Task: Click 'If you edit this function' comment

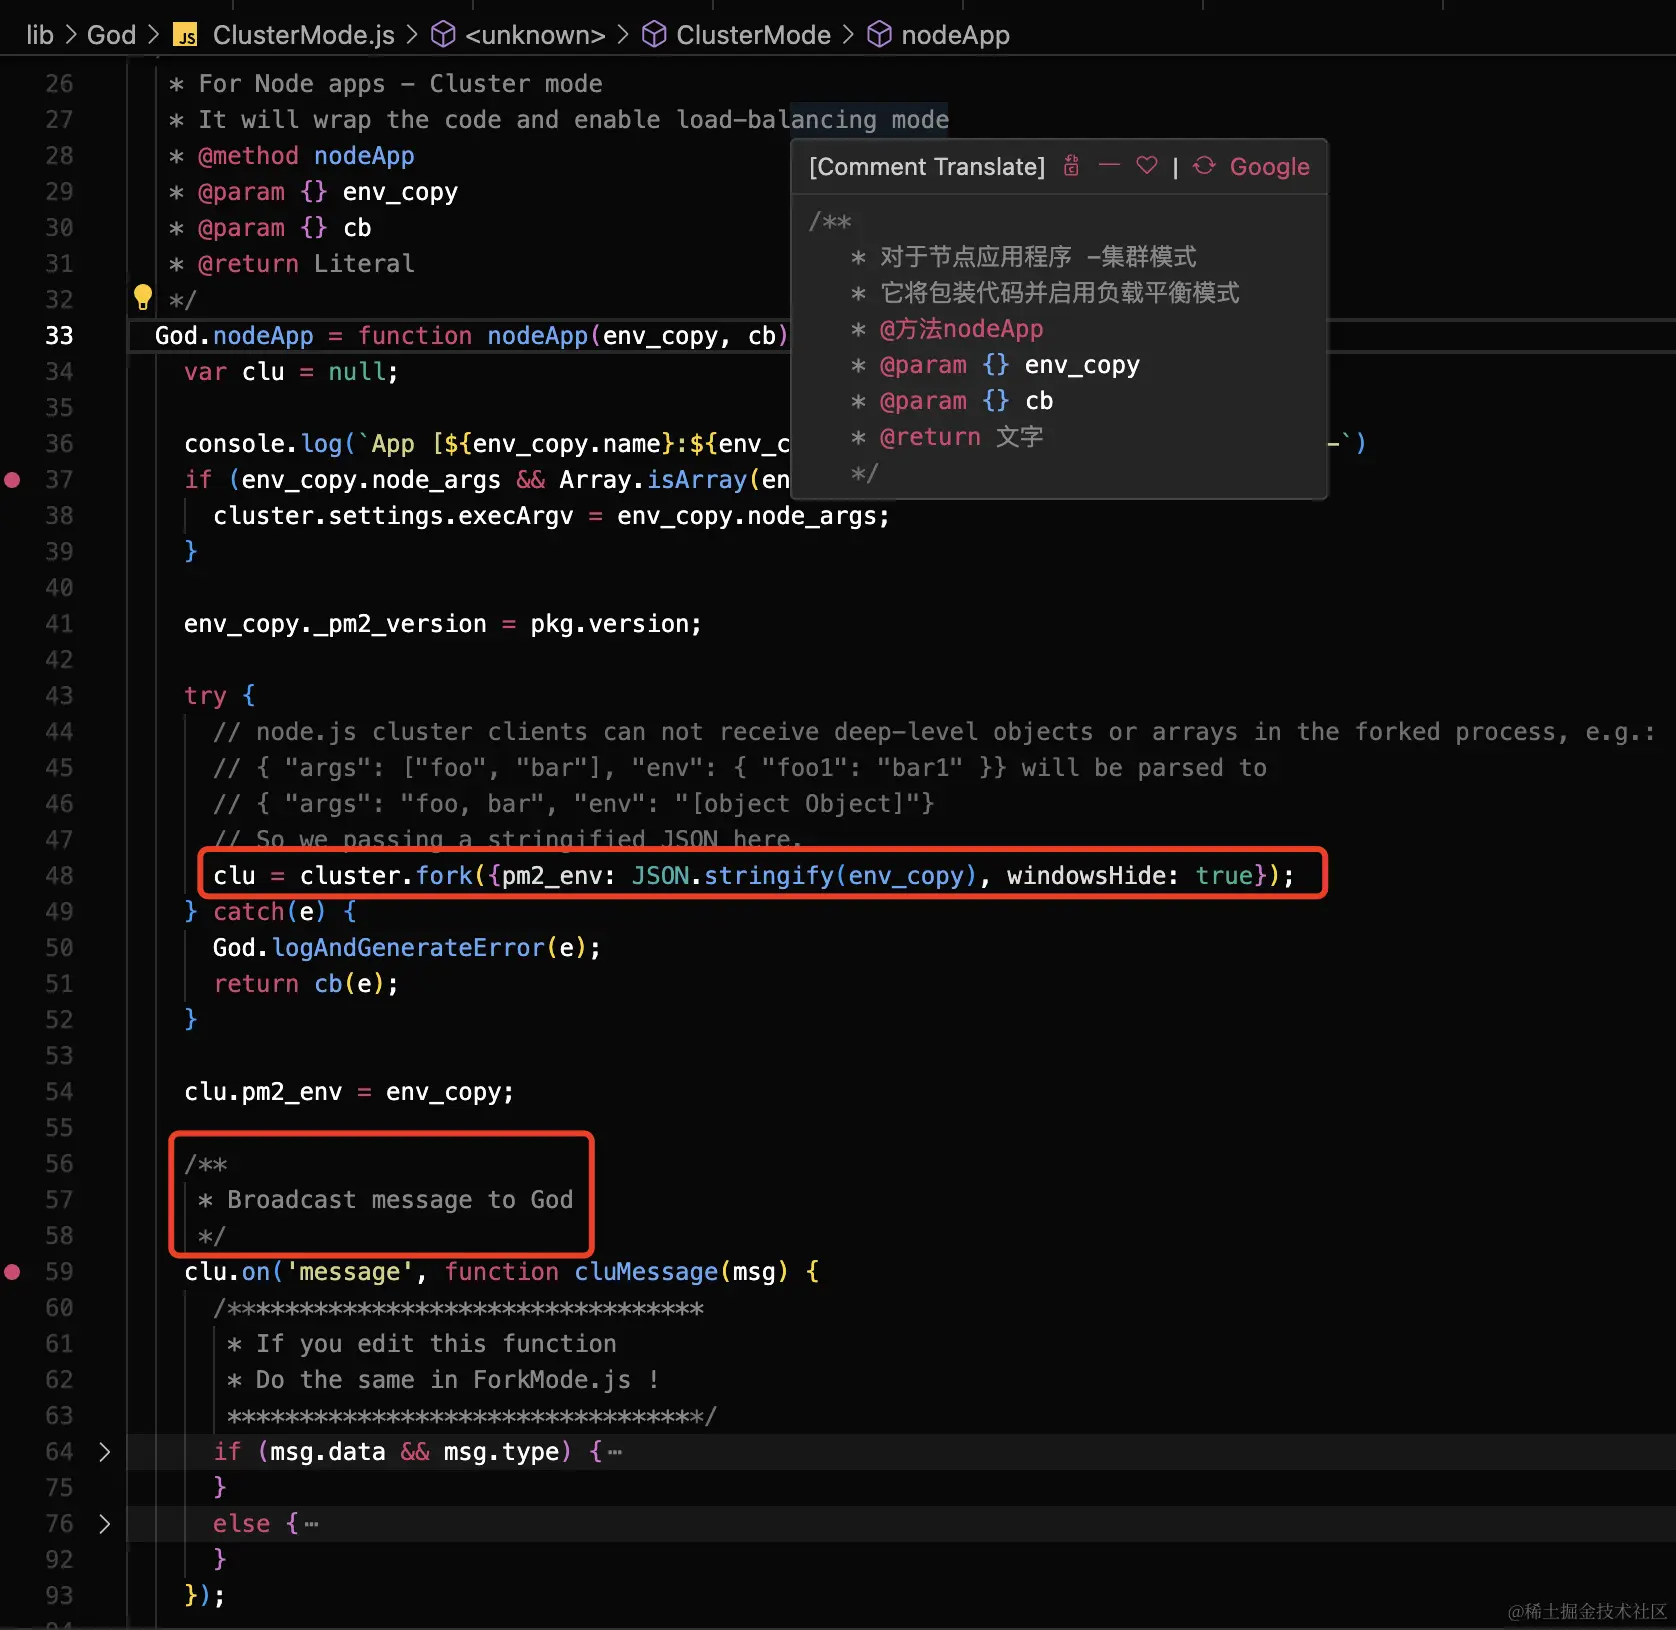Action: coord(436,1344)
